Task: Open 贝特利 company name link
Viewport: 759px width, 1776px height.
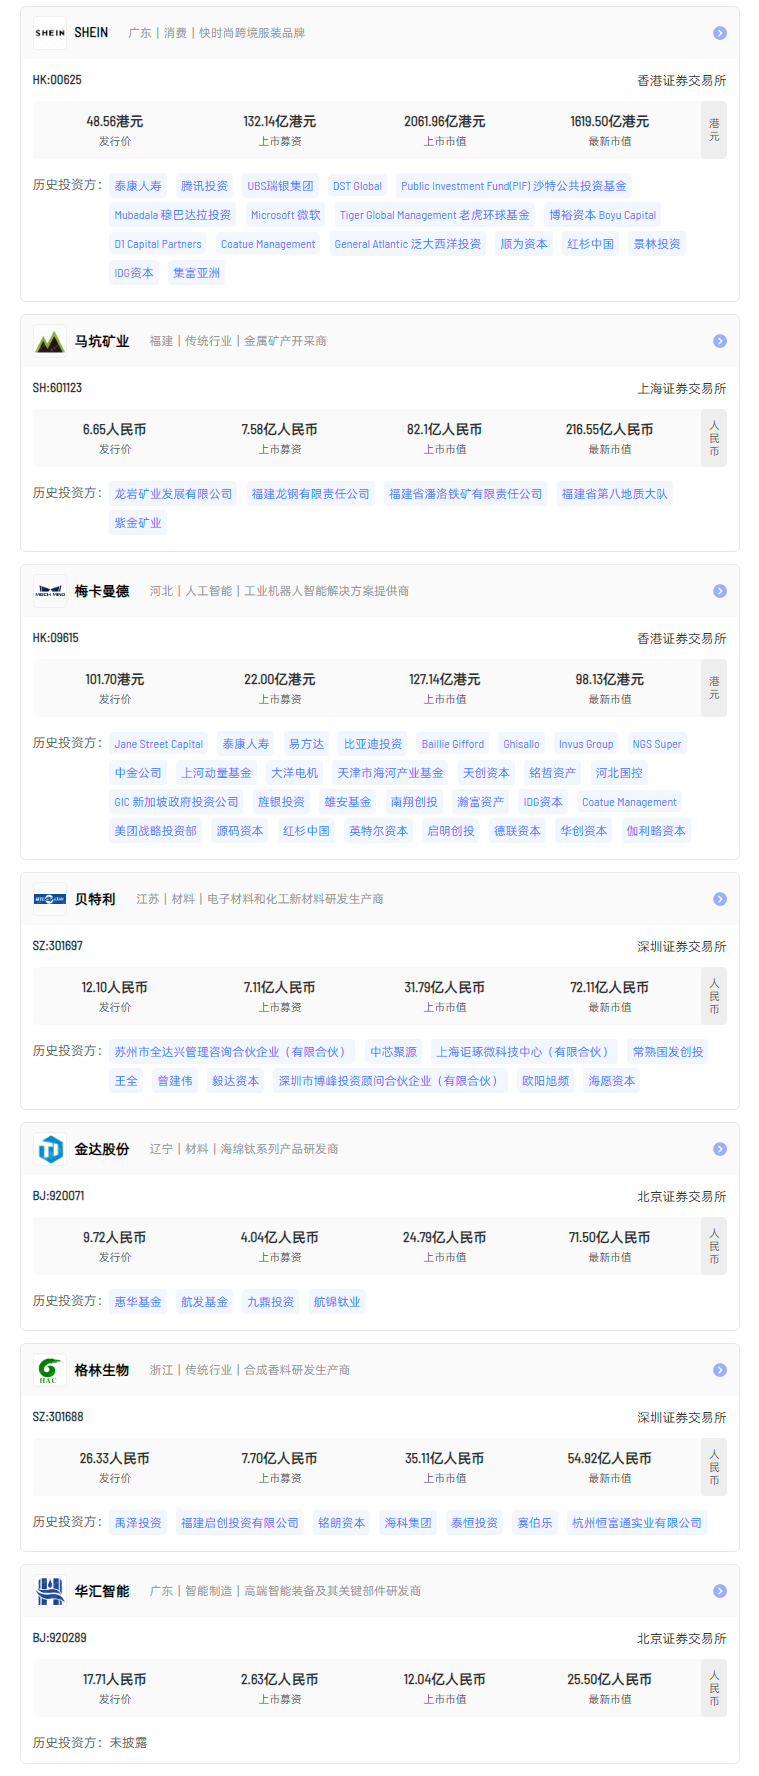Action: [95, 899]
